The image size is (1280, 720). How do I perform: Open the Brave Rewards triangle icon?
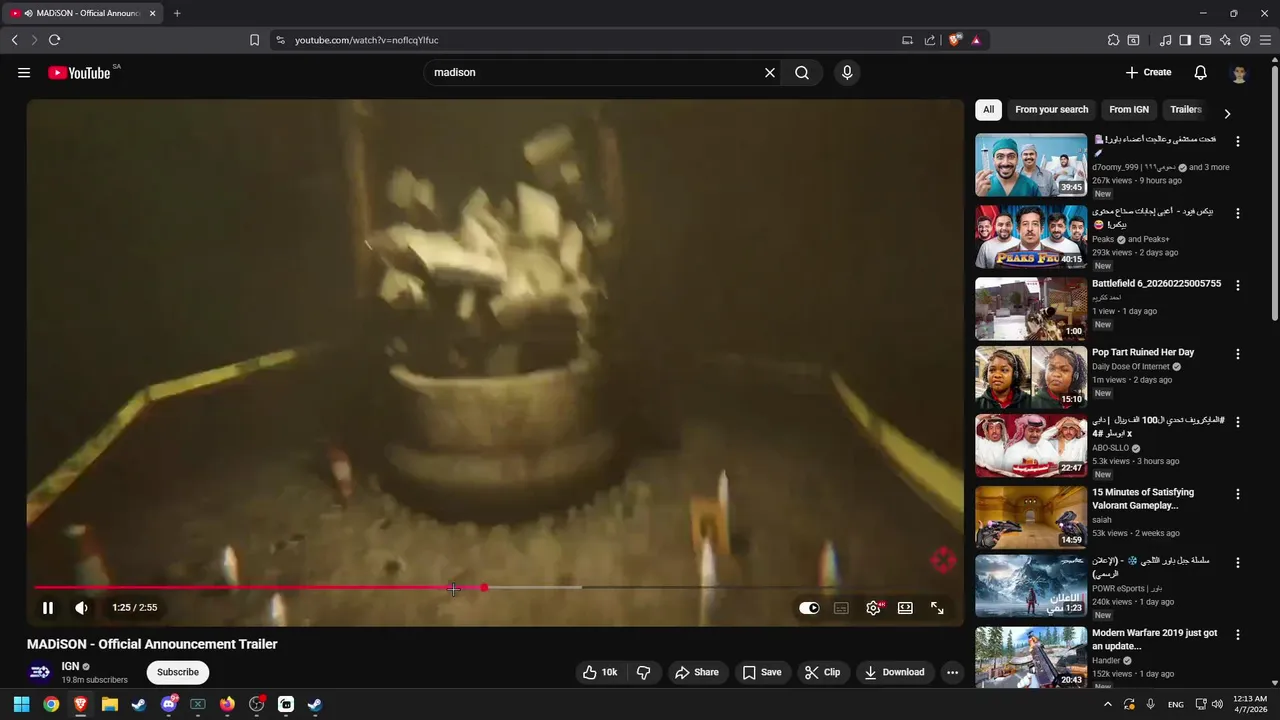pos(976,40)
